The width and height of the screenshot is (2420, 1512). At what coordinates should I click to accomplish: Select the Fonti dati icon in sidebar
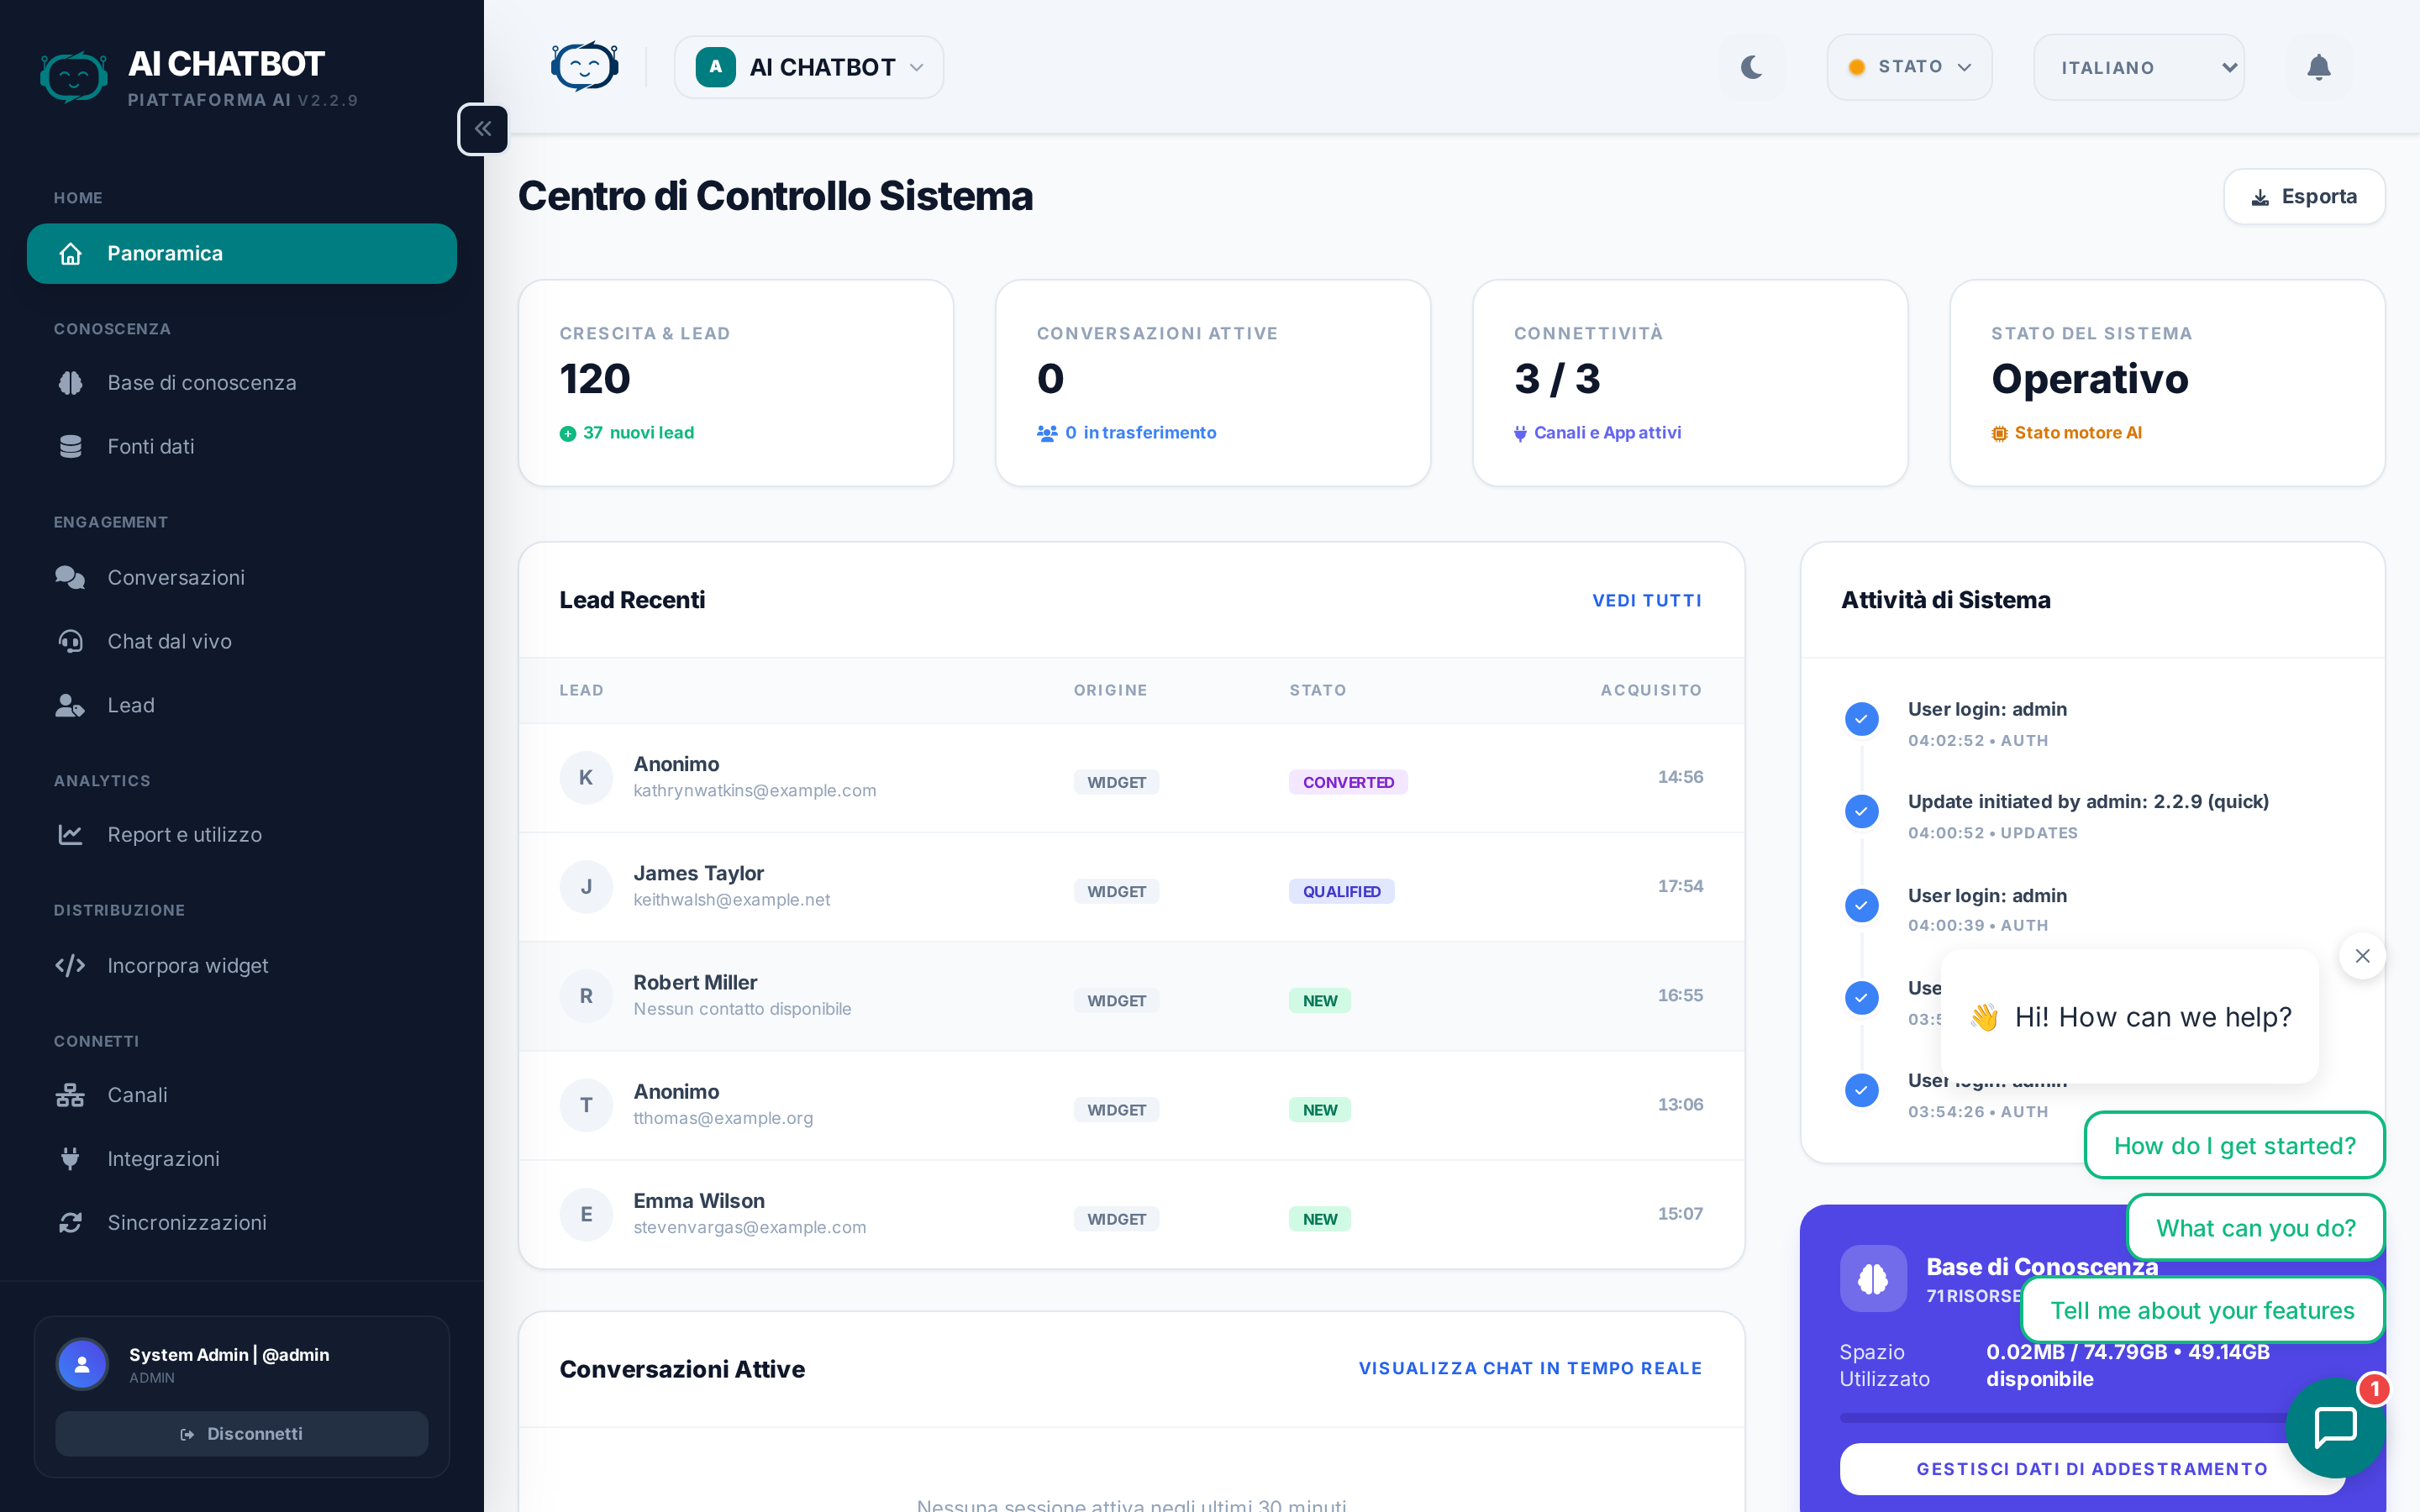pyautogui.click(x=70, y=446)
